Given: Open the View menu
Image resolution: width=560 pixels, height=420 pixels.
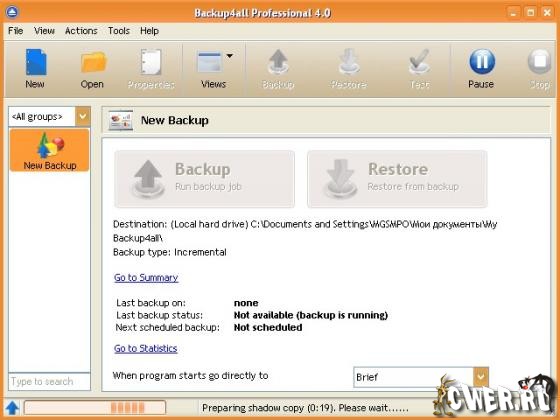Looking at the screenshot, I should click(44, 31).
